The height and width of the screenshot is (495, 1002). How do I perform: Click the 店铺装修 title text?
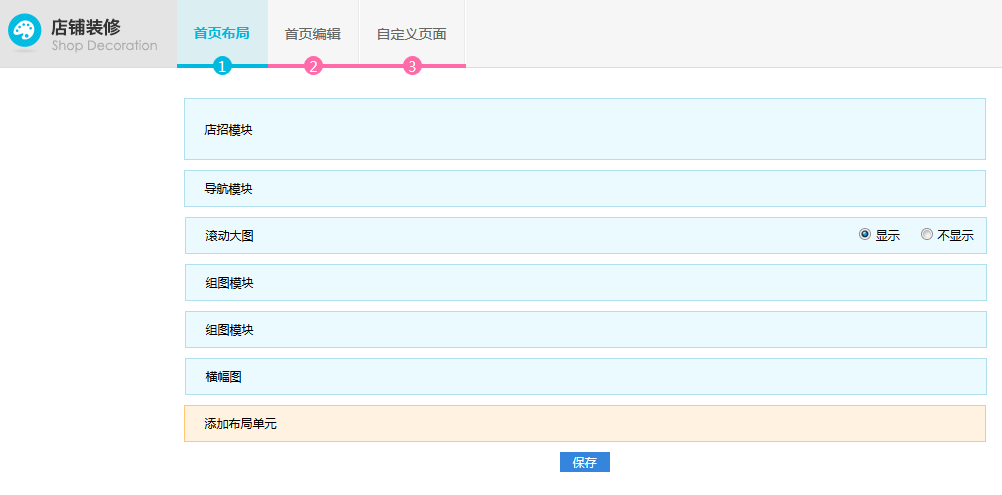point(86,26)
